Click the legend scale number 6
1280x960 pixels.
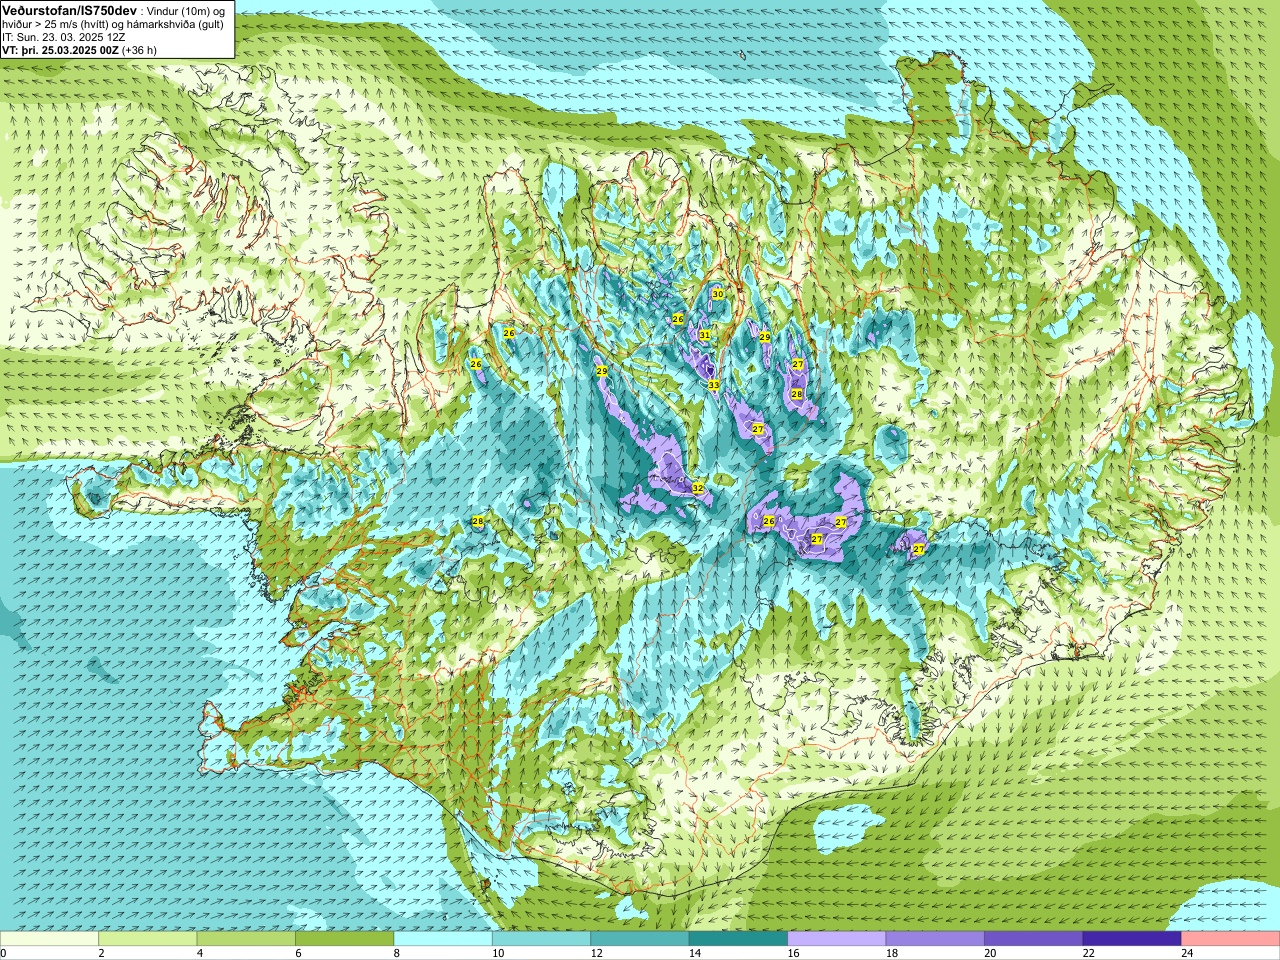tap(297, 954)
